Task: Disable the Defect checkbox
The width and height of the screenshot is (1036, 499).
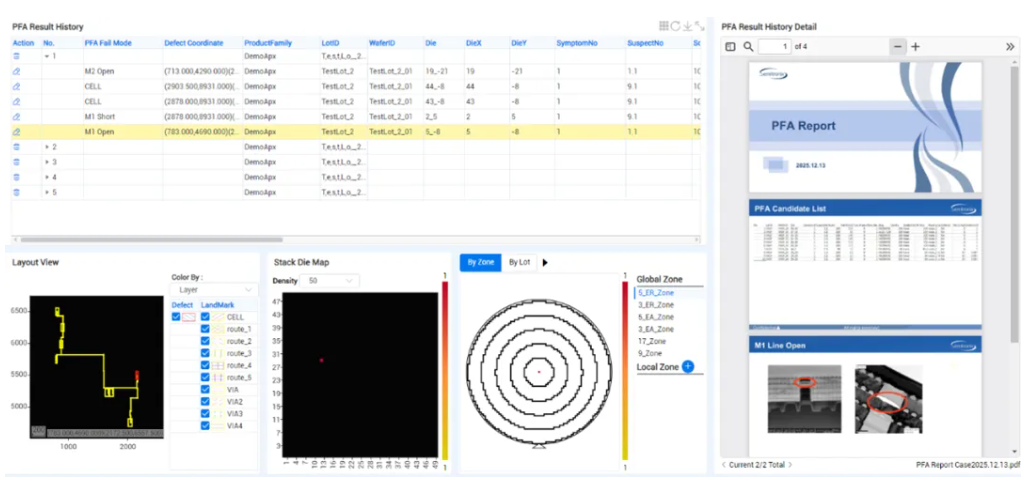Action: coord(176,317)
